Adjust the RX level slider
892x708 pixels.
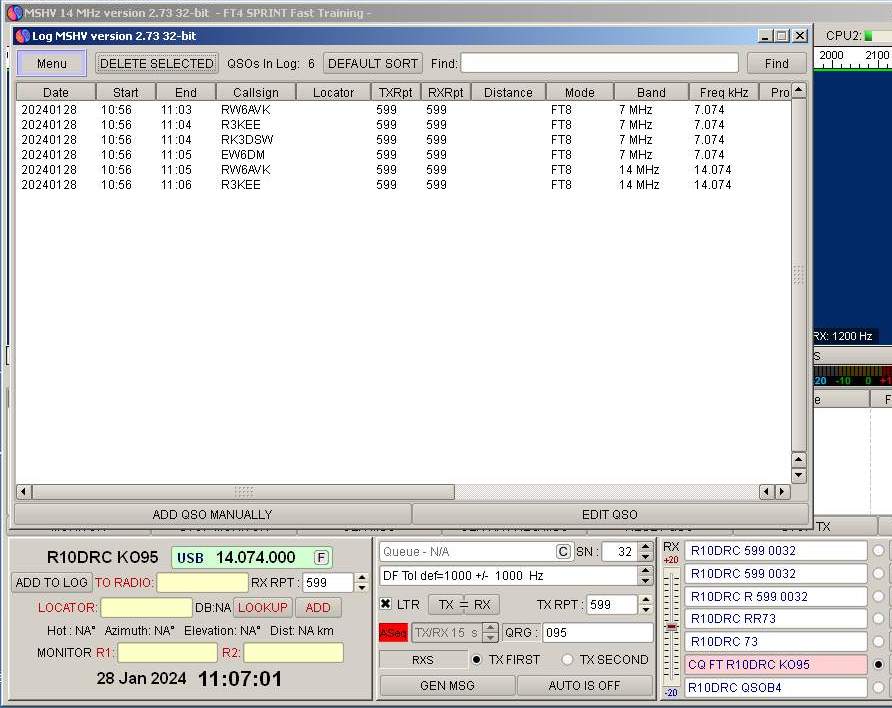coord(671,627)
